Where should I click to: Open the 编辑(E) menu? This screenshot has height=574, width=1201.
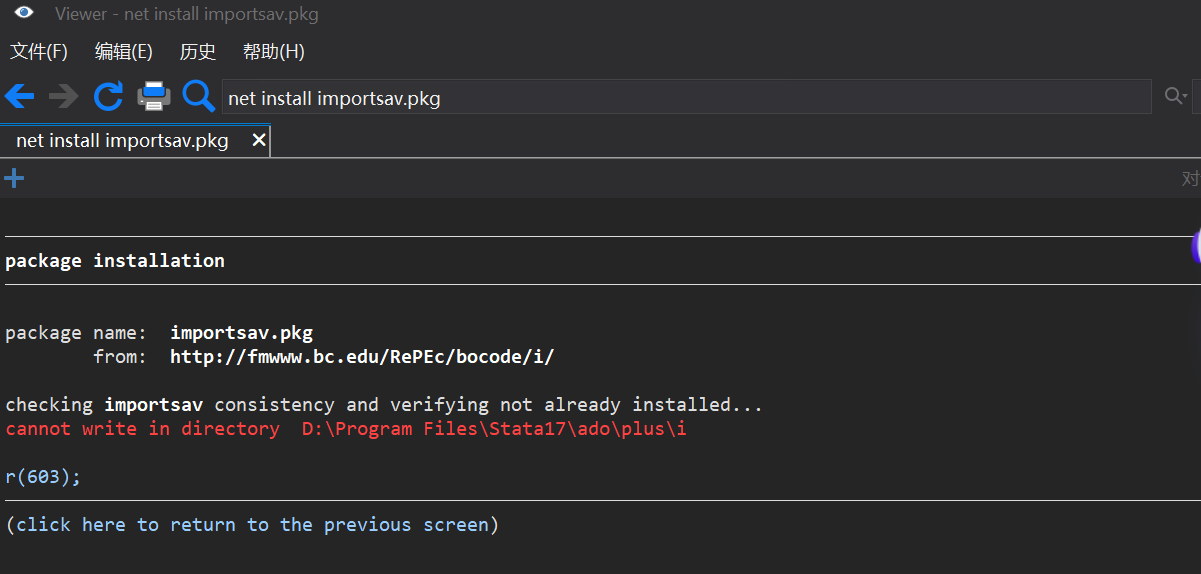pos(124,51)
